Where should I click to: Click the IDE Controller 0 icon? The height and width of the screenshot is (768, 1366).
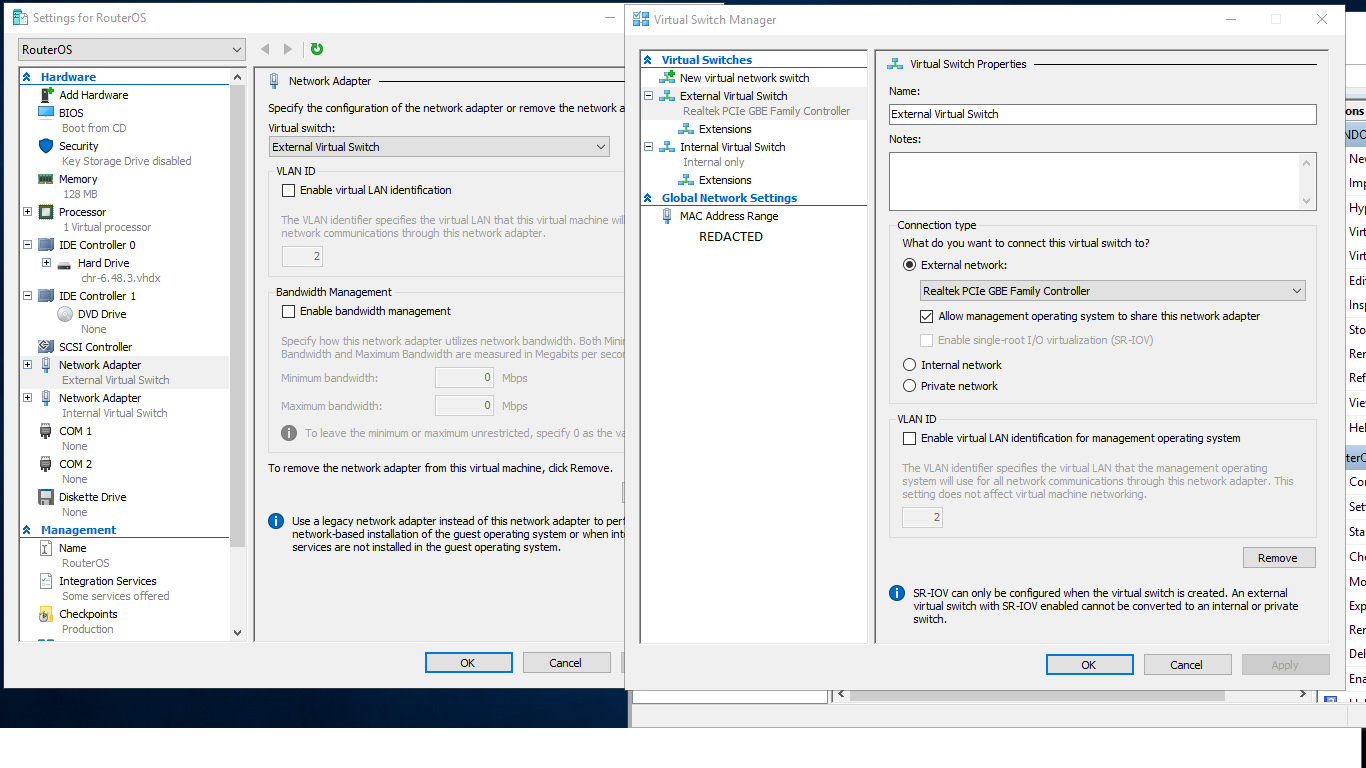tap(45, 245)
